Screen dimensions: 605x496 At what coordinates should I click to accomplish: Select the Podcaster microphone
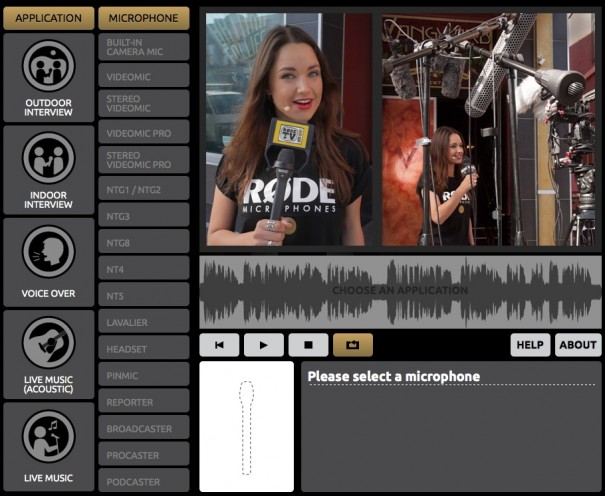pyautogui.click(x=144, y=481)
